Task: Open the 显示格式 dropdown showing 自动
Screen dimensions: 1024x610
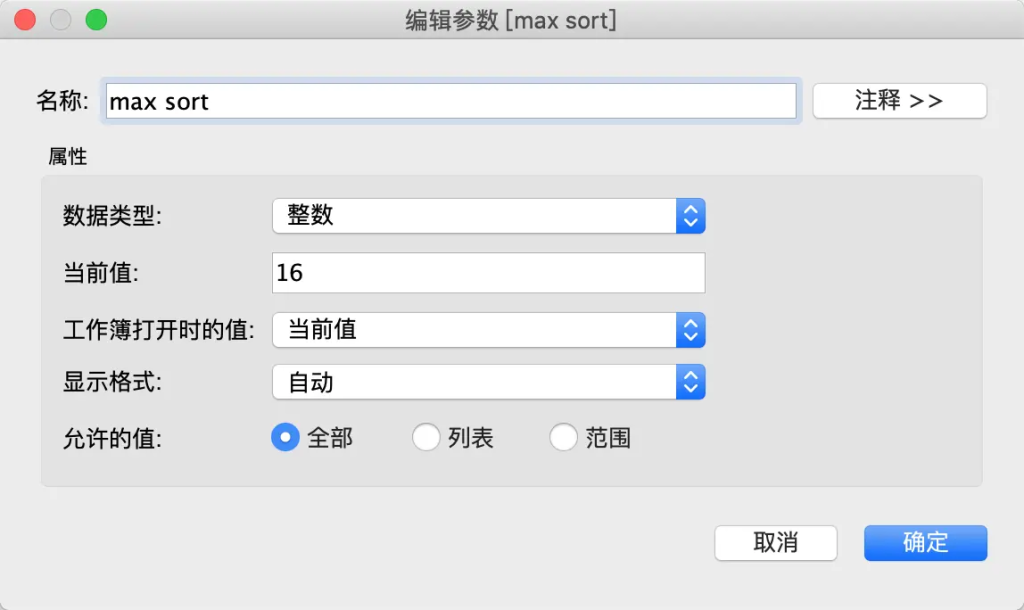Action: (x=488, y=382)
